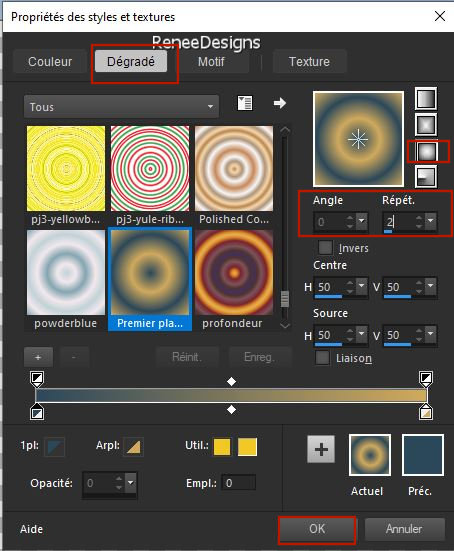The image size is (454, 551).
Task: Click the white arrow next to category
Action: tap(280, 103)
